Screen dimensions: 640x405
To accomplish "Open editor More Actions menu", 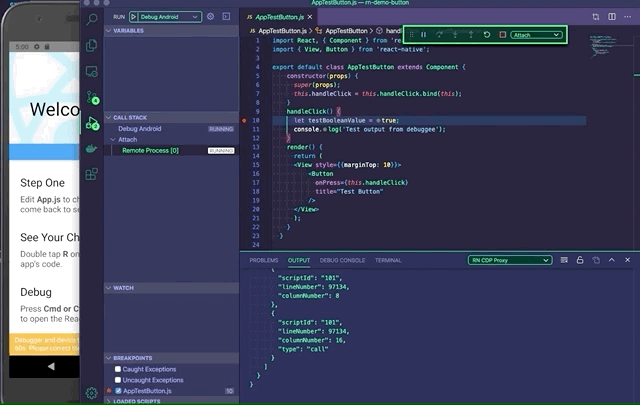I will click(x=627, y=17).
